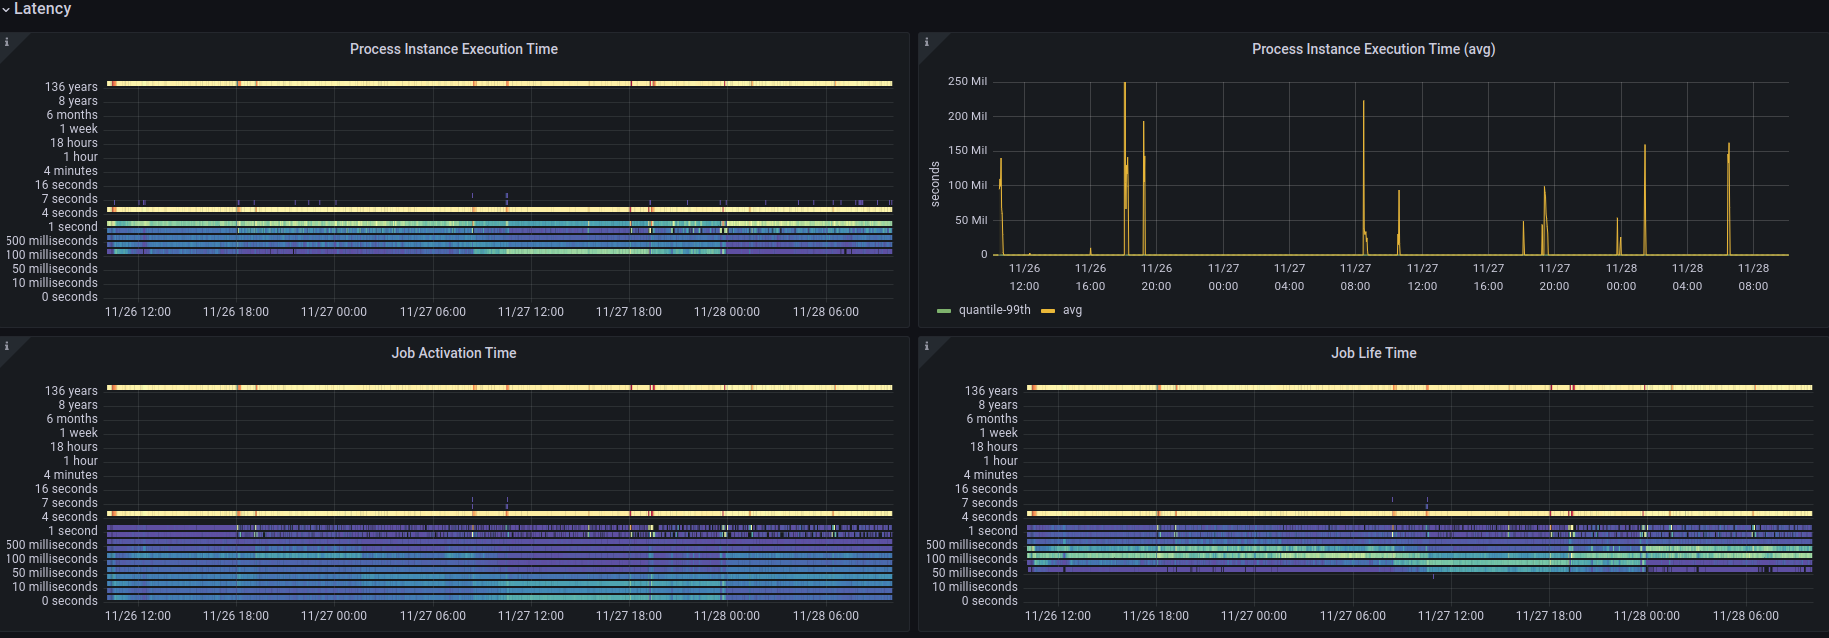Open info icon of Job Activation Time panel

7,346
